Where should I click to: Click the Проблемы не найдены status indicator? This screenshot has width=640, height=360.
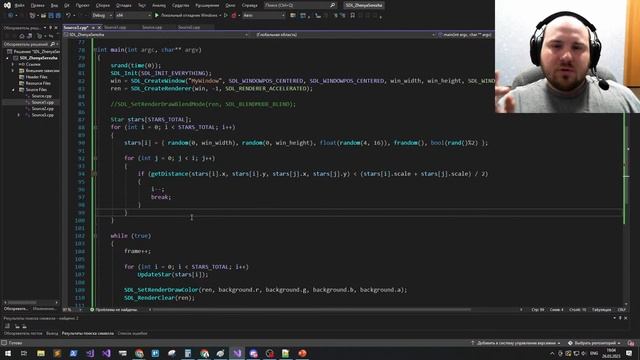pos(113,310)
